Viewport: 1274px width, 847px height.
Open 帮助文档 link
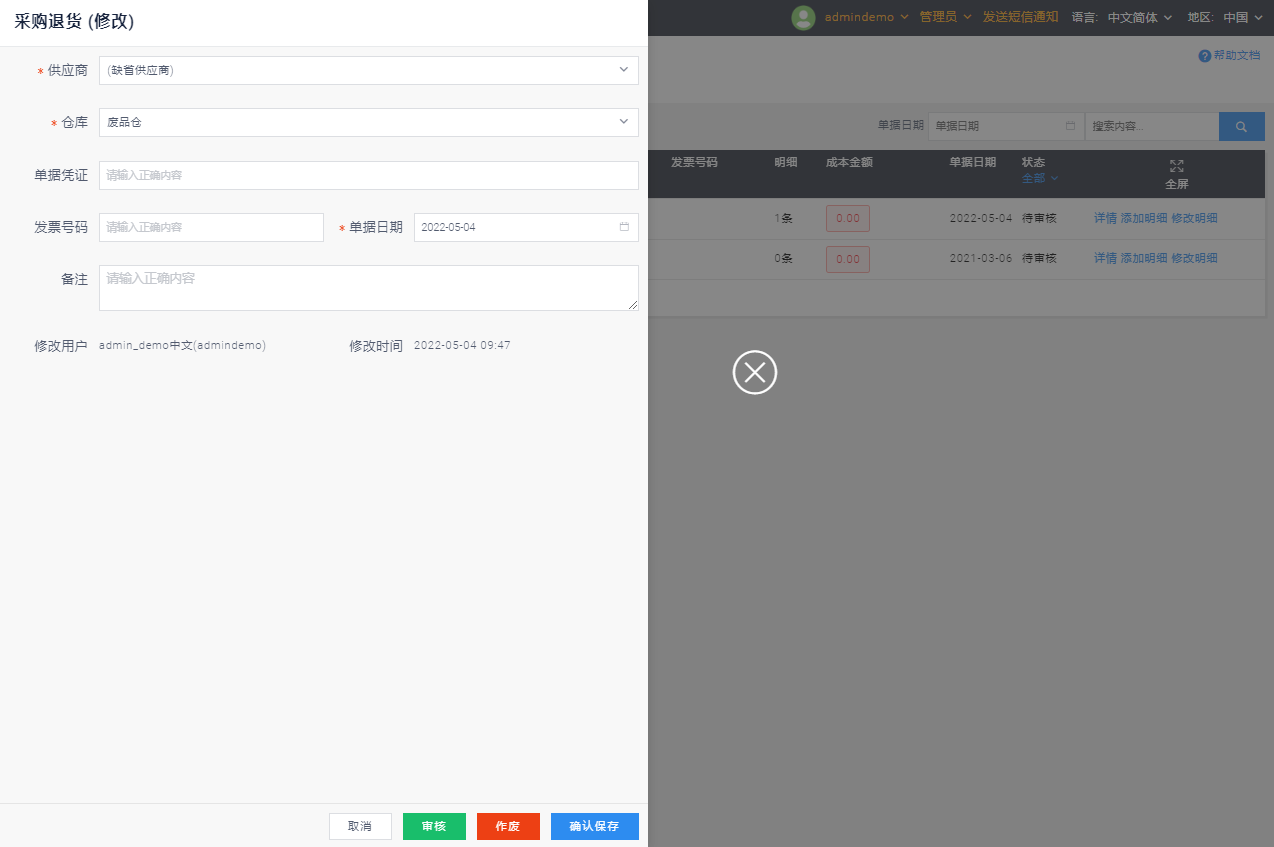click(1236, 56)
